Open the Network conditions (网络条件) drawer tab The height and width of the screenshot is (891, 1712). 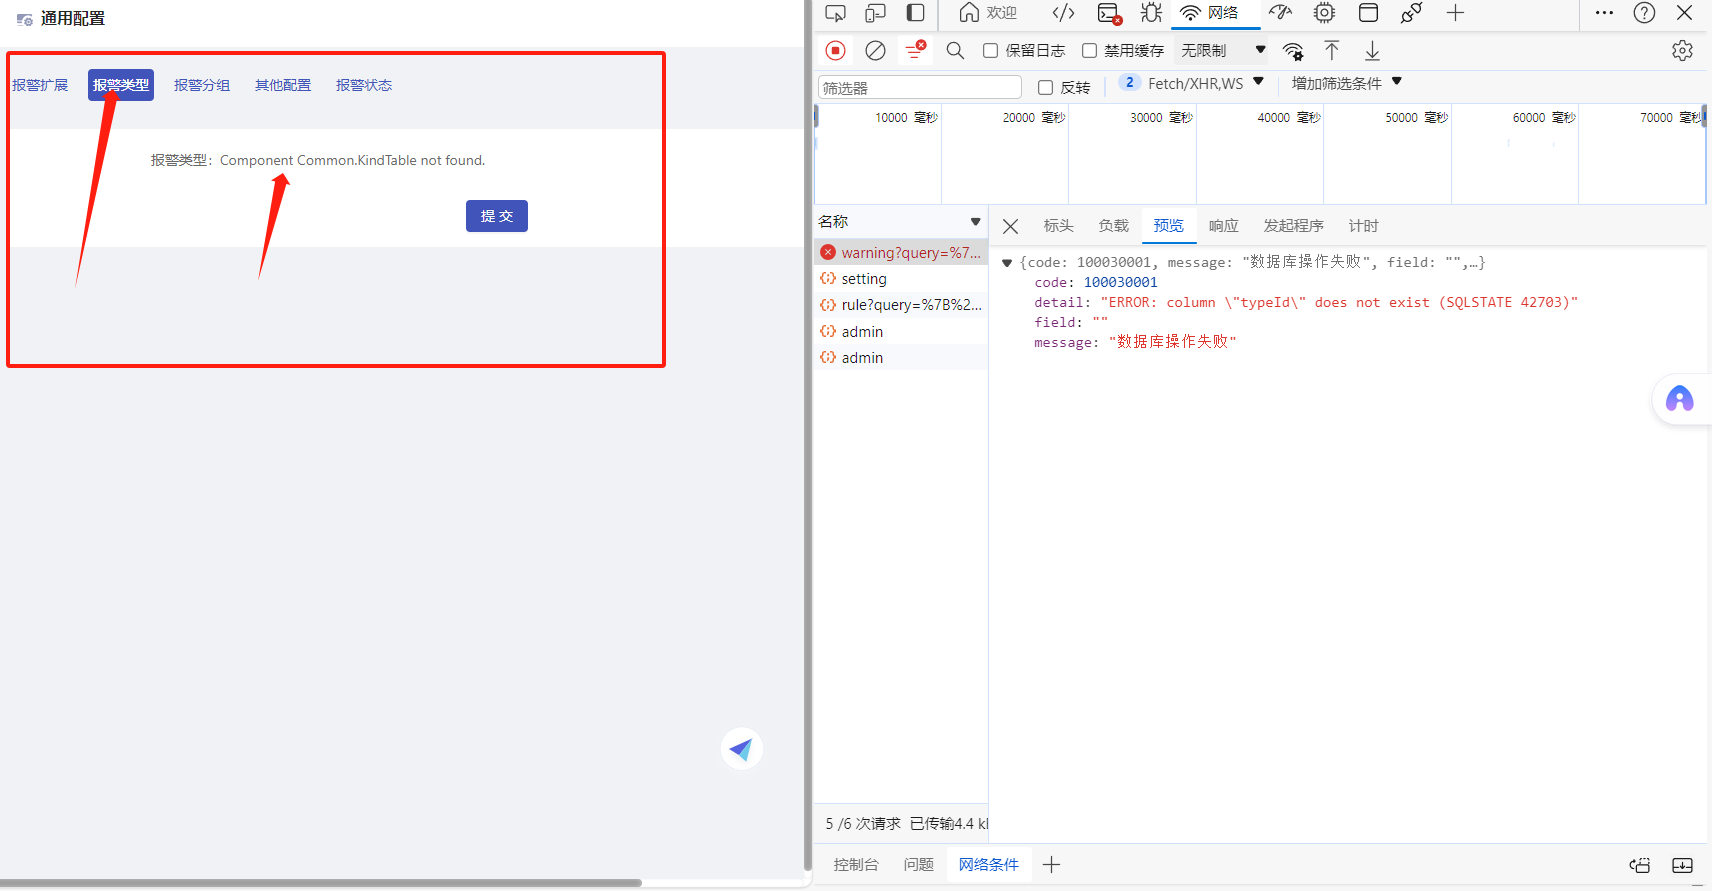(988, 865)
